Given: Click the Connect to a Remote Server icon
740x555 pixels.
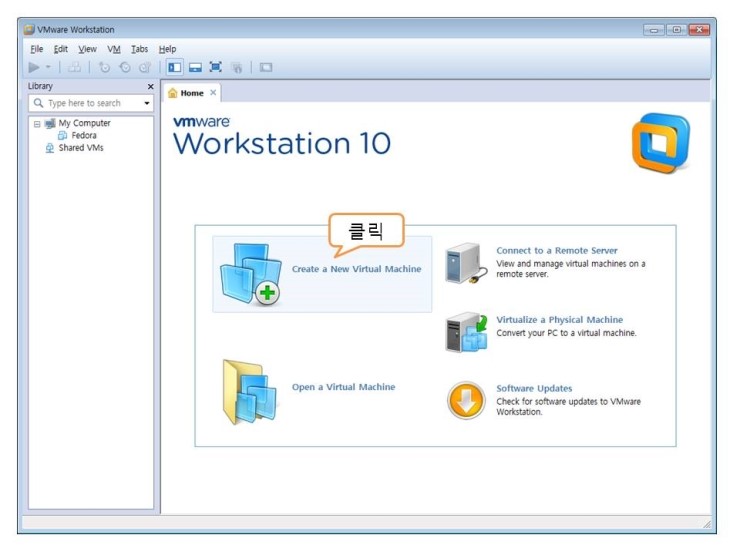Looking at the screenshot, I should click(465, 263).
